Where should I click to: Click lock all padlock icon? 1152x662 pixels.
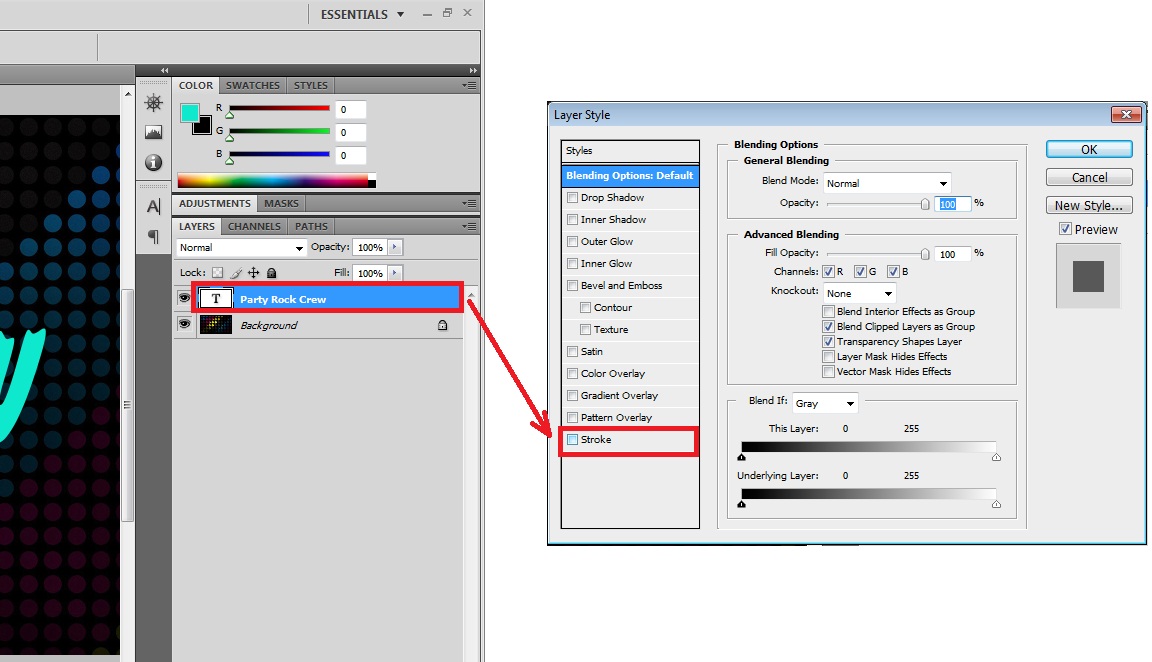tap(271, 273)
